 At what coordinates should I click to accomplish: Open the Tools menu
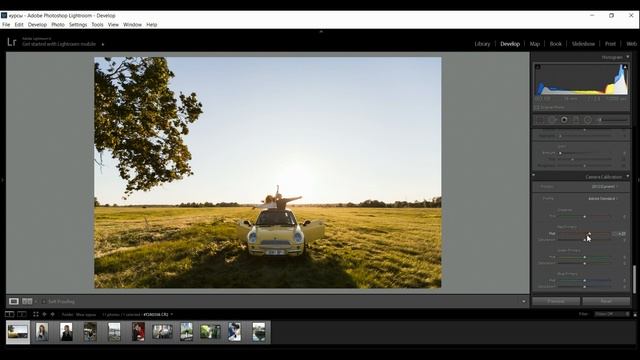point(98,24)
